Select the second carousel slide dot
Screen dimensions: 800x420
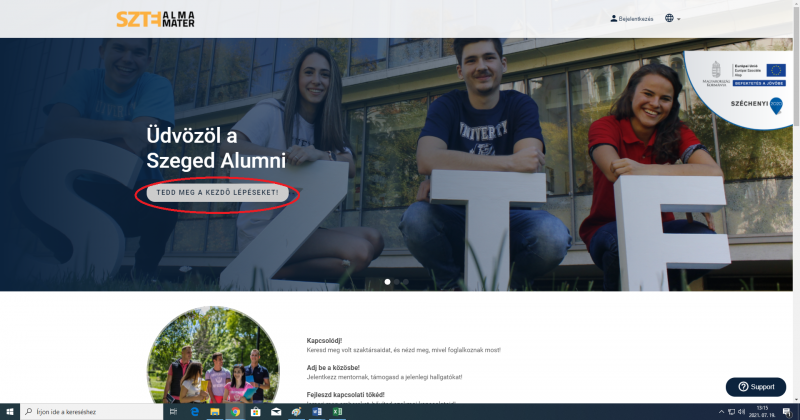pyautogui.click(x=396, y=282)
